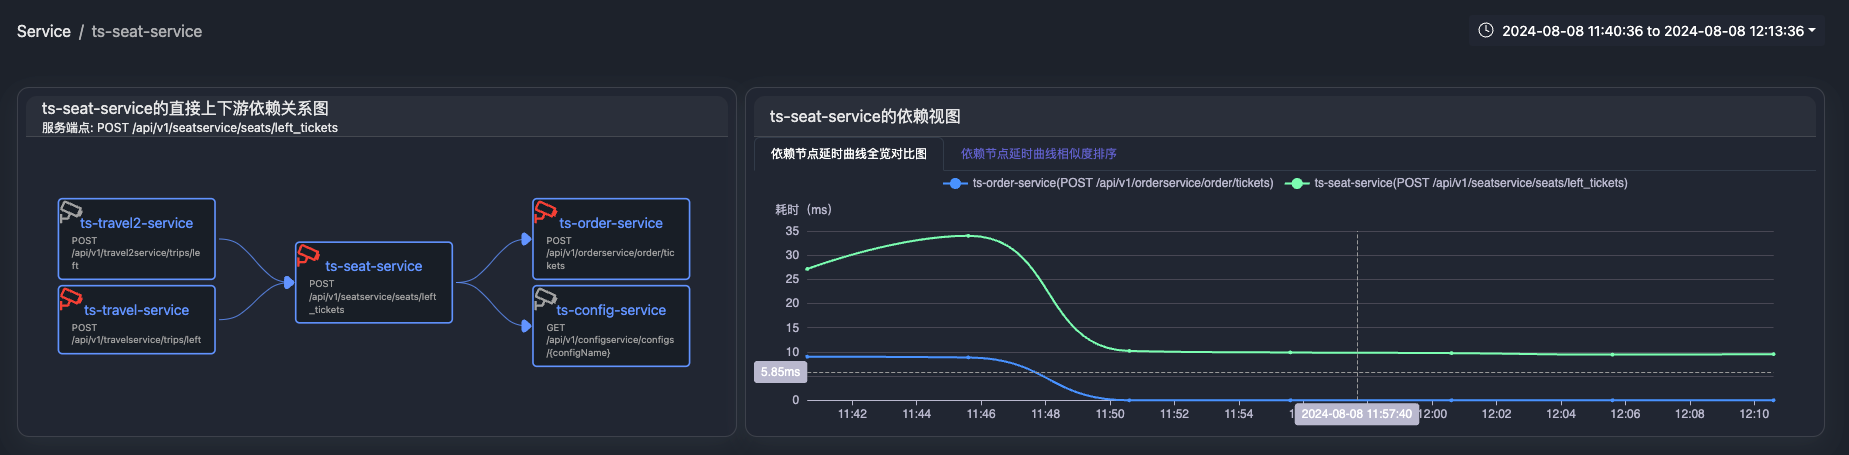
Task: Click the ts-order-service red camera icon
Action: click(545, 211)
